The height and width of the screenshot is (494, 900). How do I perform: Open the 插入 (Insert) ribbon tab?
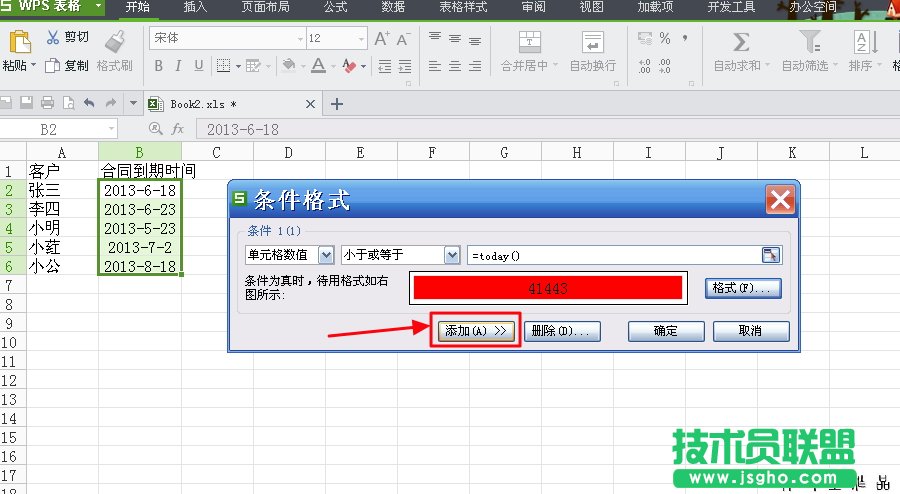(x=195, y=7)
